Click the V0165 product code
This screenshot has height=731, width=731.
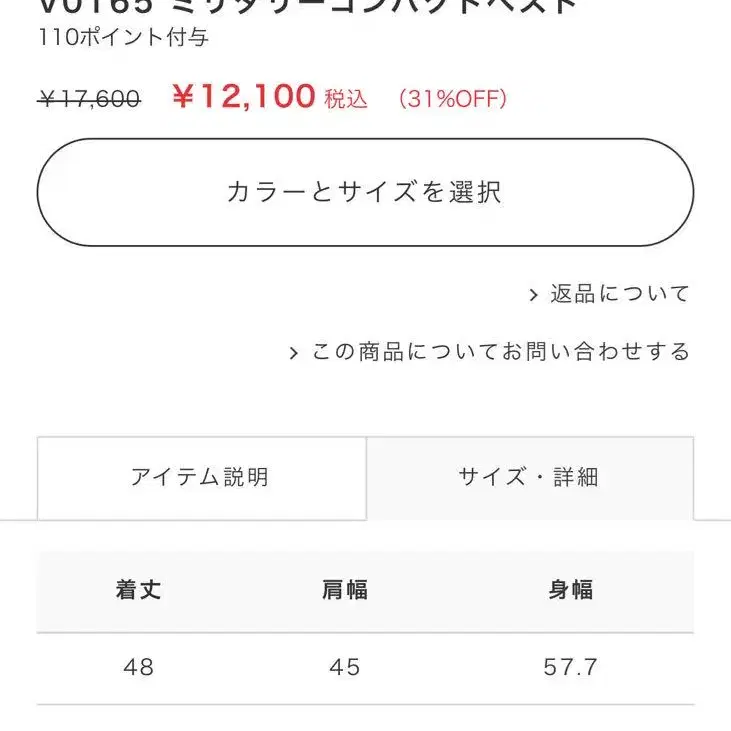tap(96, 6)
